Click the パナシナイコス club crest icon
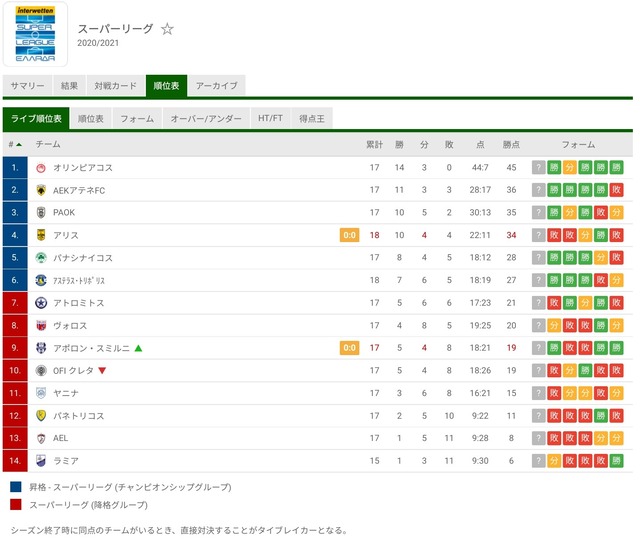 [x=41, y=258]
